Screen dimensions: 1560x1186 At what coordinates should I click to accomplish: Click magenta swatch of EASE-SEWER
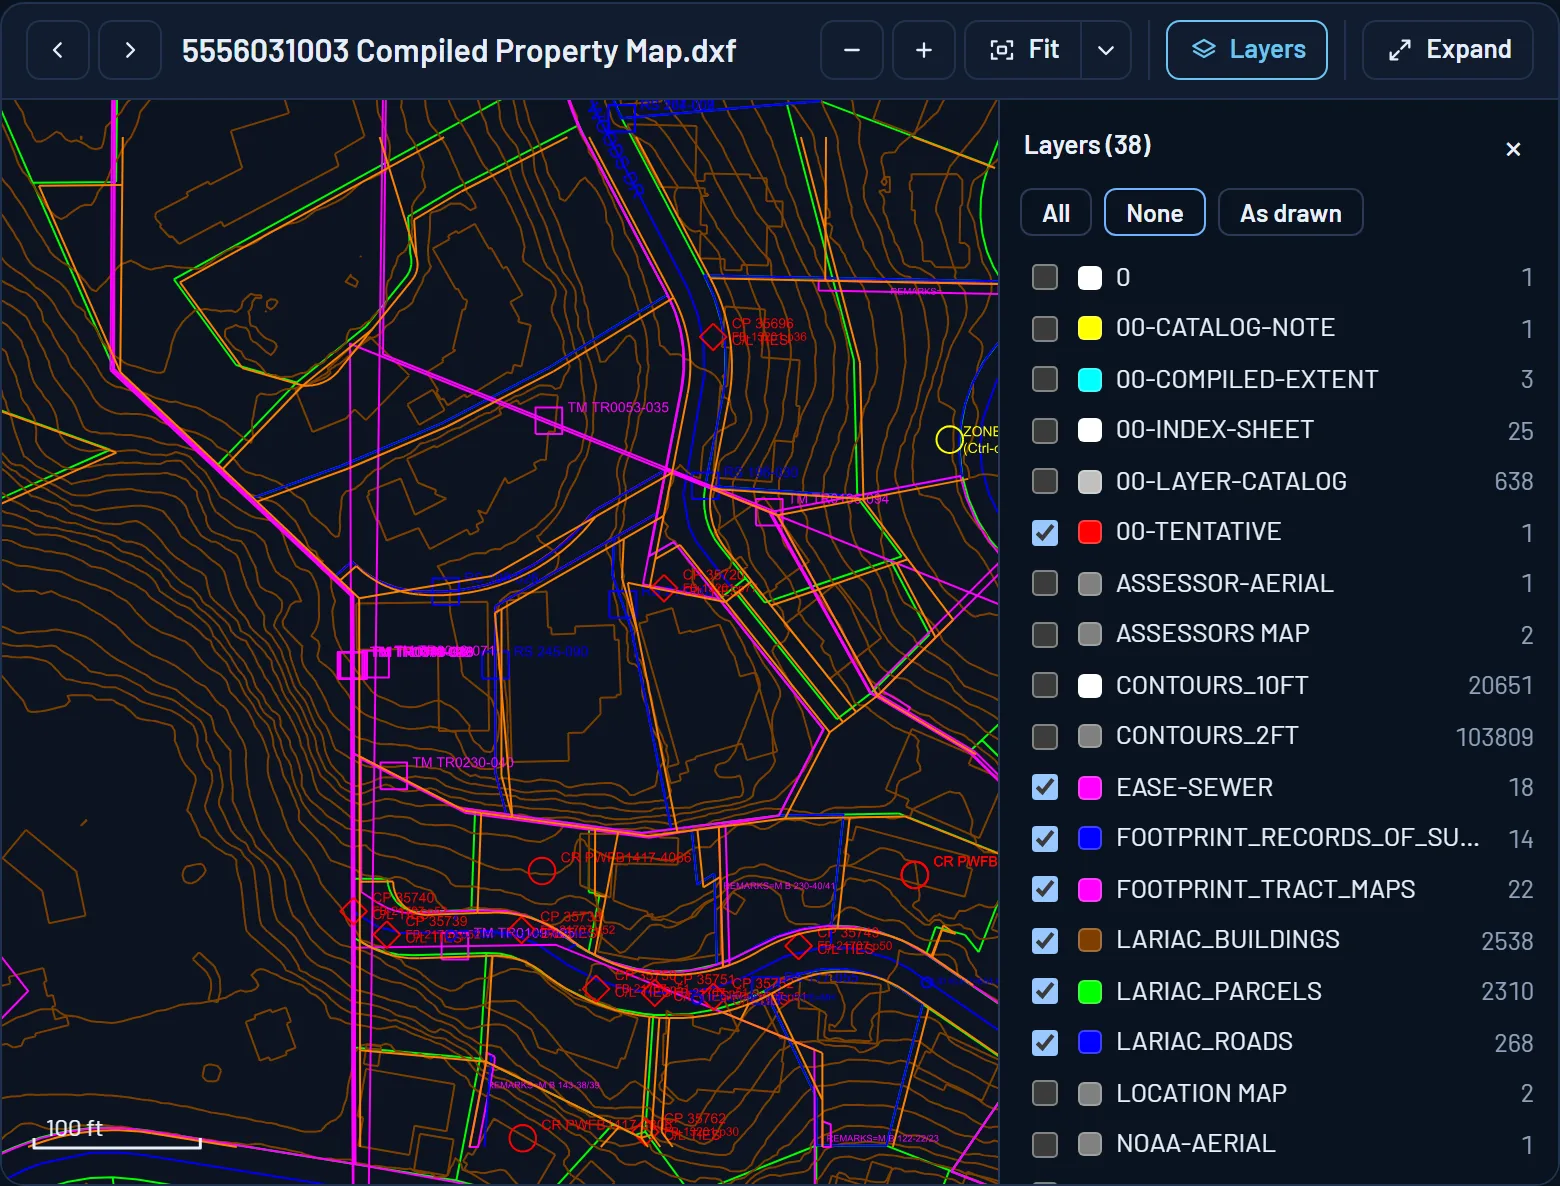point(1090,787)
